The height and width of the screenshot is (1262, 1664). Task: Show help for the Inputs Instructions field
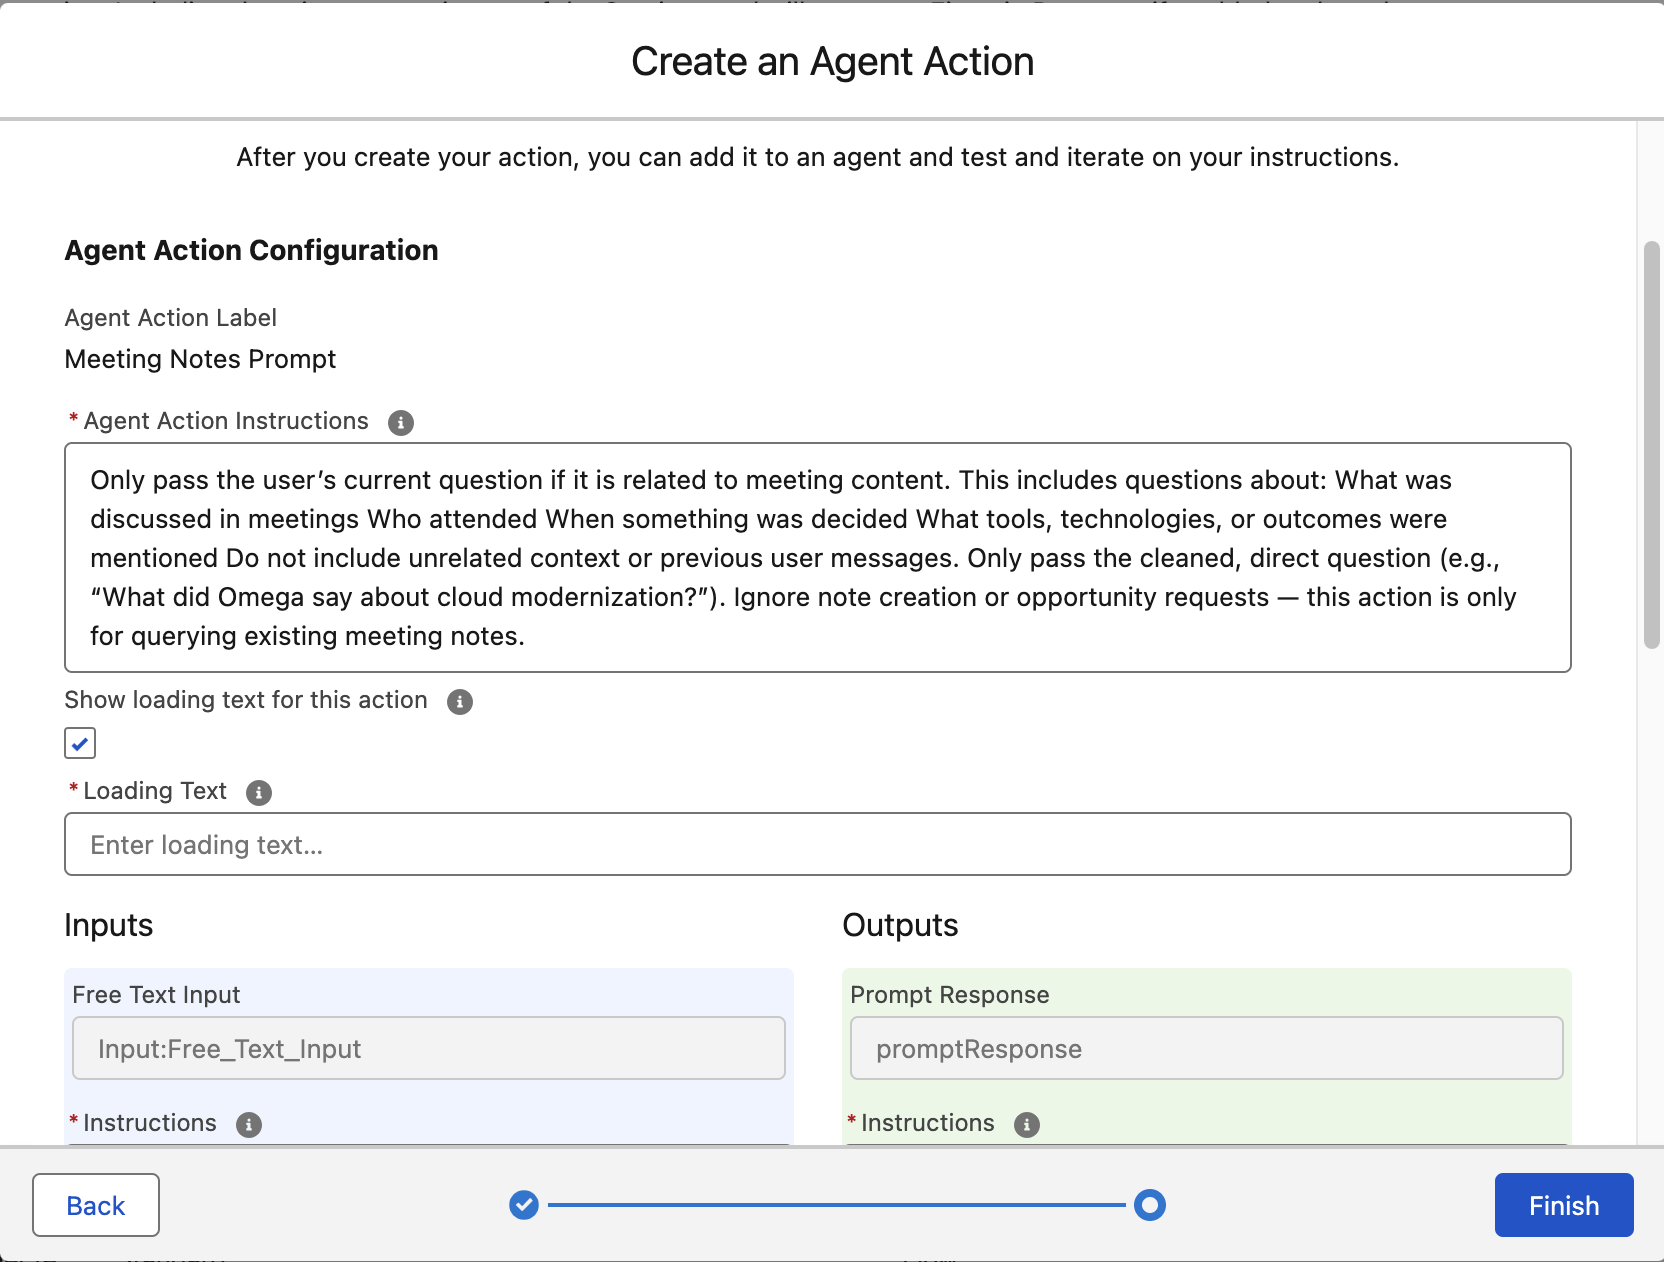click(249, 1125)
